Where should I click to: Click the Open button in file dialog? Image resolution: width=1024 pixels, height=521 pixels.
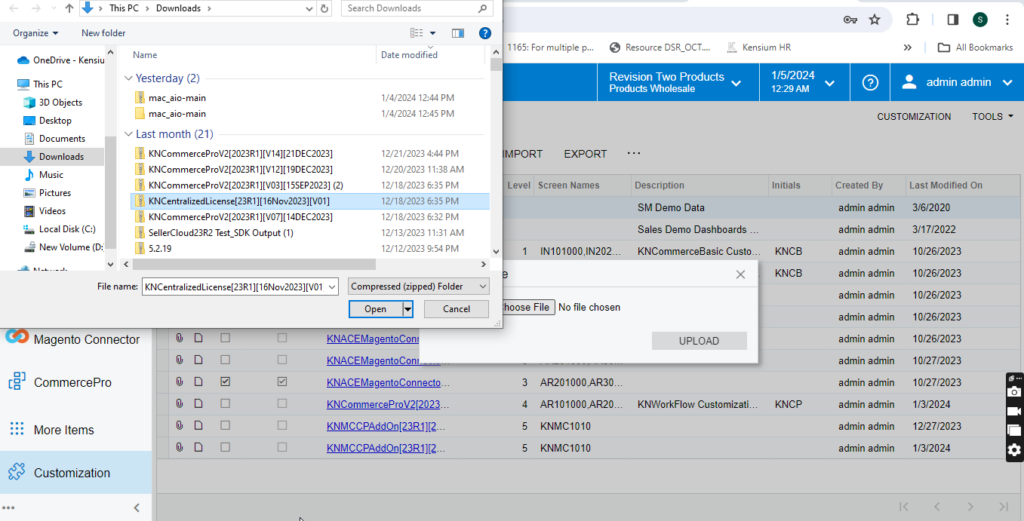[x=376, y=309]
